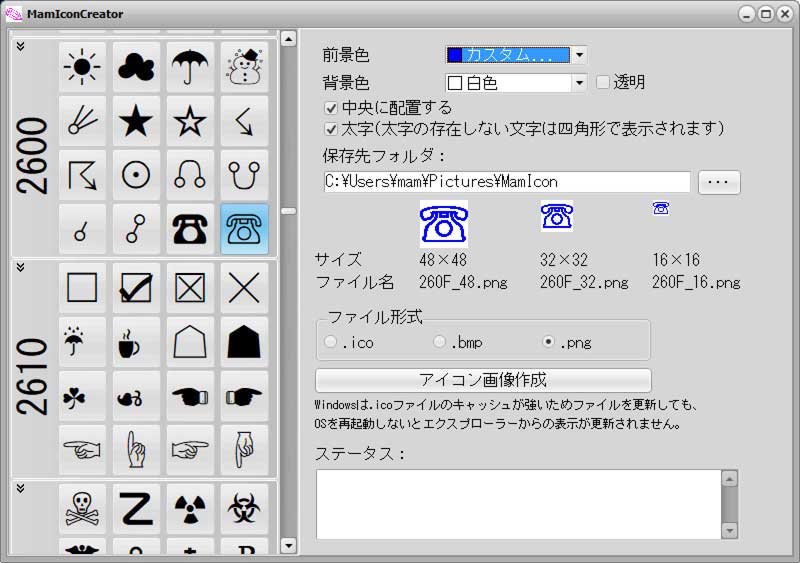Click the status box scroll up arrow

[x=730, y=479]
